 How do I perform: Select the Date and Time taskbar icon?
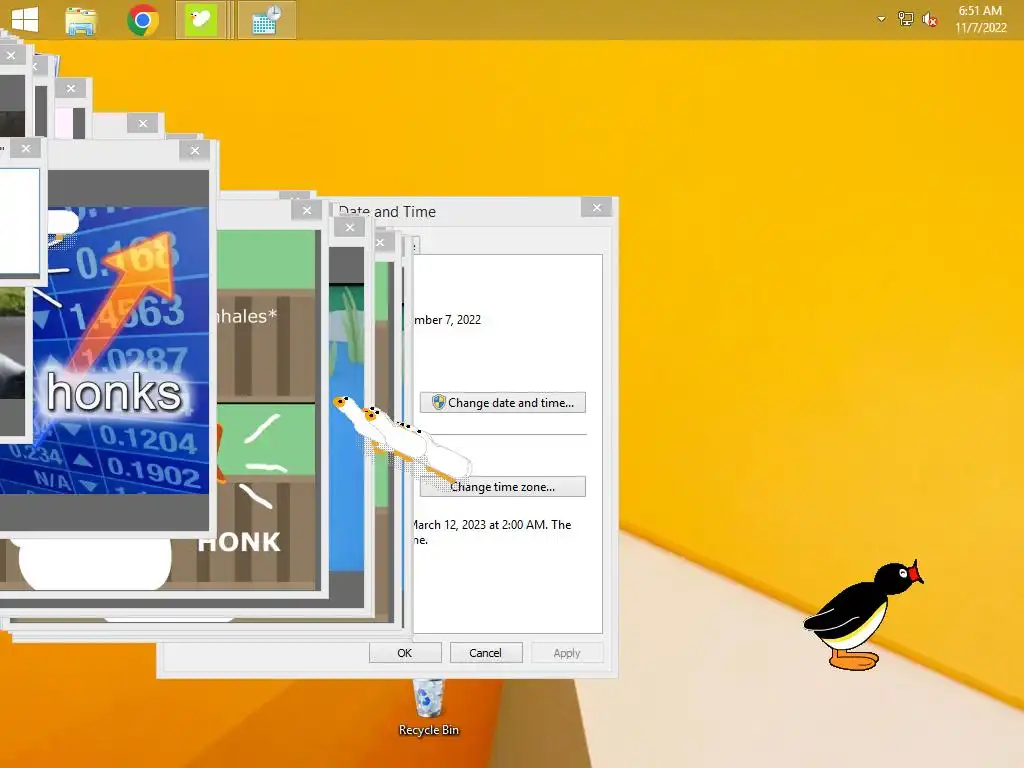(266, 20)
